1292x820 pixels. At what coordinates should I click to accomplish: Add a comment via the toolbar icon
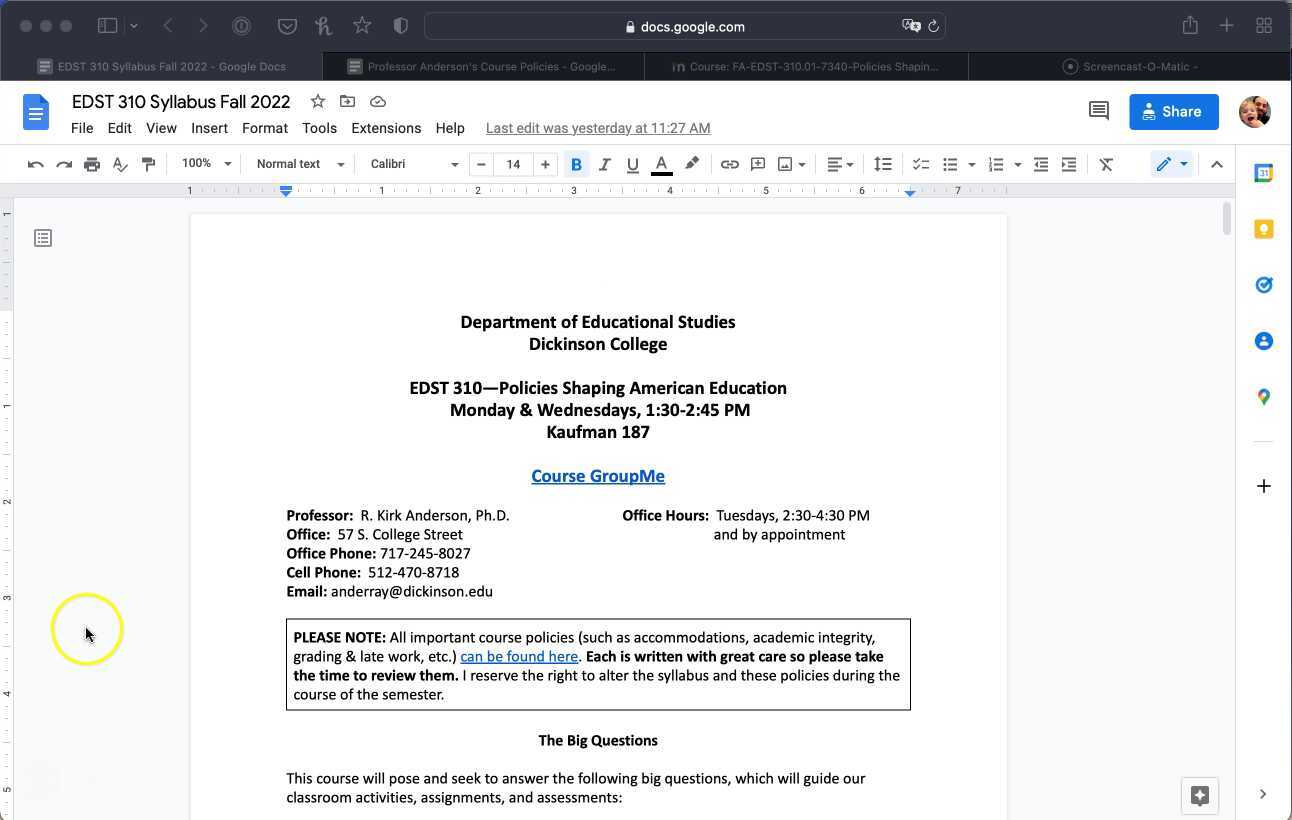pyautogui.click(x=757, y=163)
